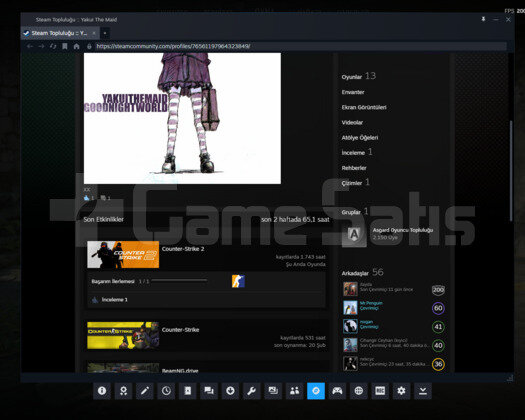The width and height of the screenshot is (525, 420).
Task: Open the BeamNG.drive game link
Action: click(180, 370)
